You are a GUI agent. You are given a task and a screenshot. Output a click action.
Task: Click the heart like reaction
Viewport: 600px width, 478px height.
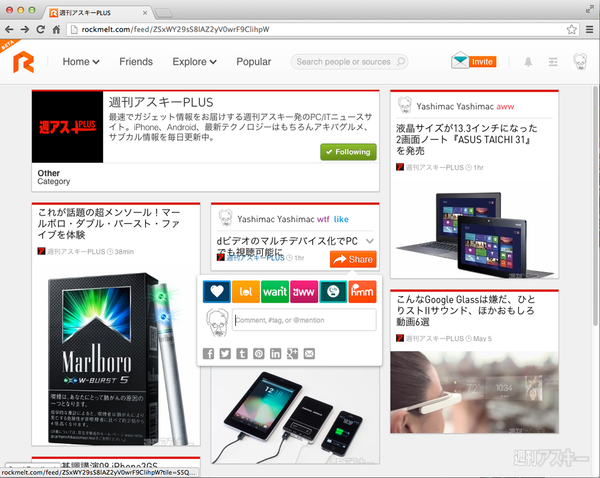click(x=217, y=292)
